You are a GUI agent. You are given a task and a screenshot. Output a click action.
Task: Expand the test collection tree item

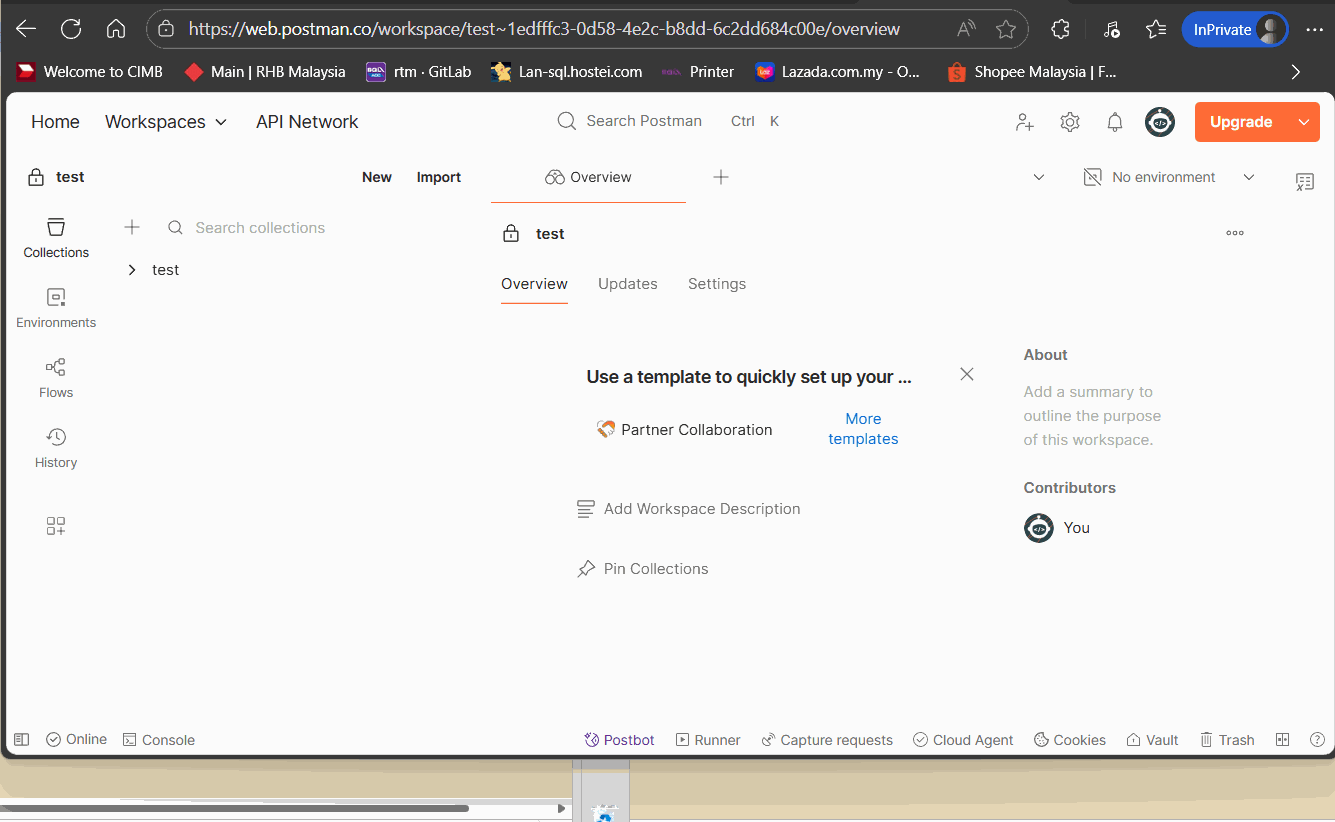tap(132, 270)
